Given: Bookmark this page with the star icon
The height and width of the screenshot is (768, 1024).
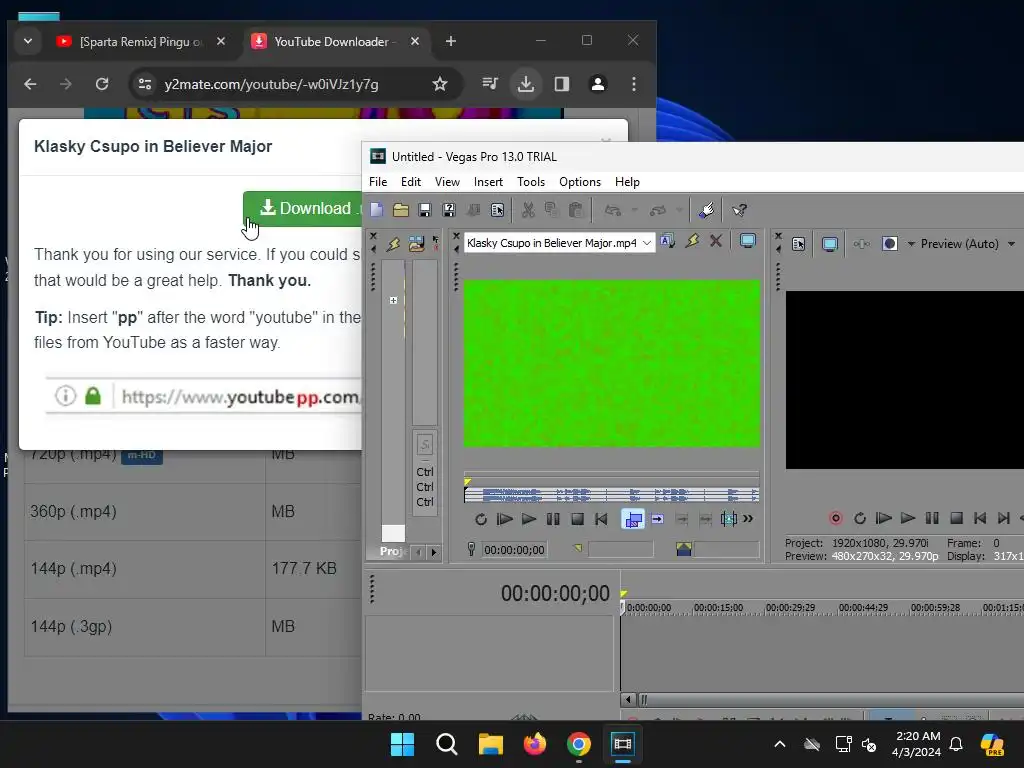Looking at the screenshot, I should point(440,84).
